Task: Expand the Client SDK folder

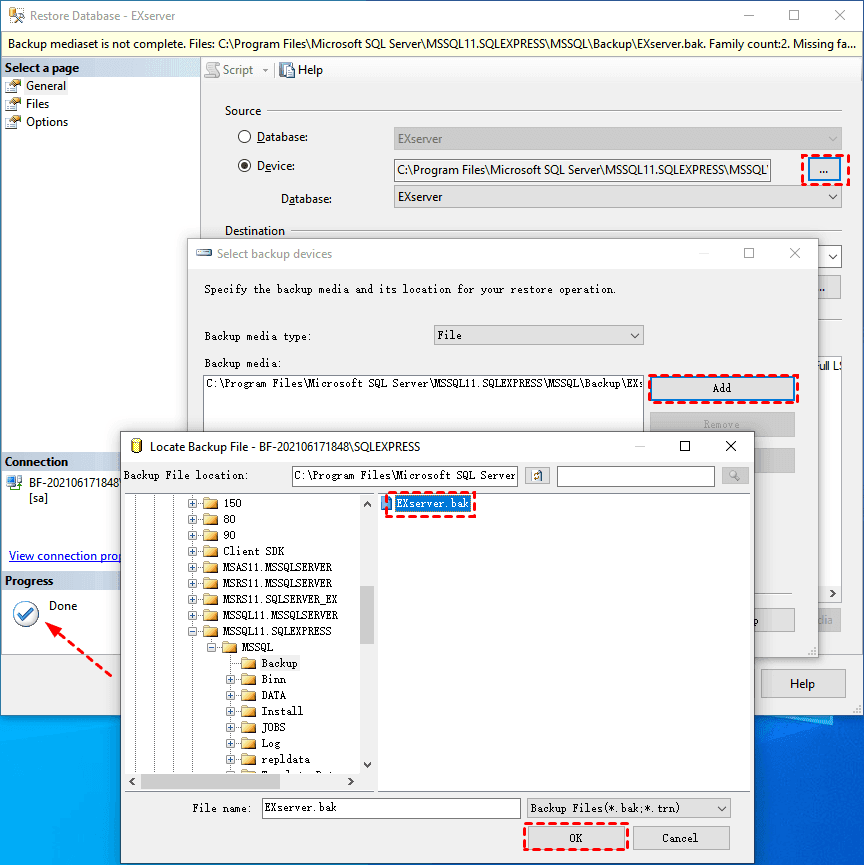Action: 192,551
